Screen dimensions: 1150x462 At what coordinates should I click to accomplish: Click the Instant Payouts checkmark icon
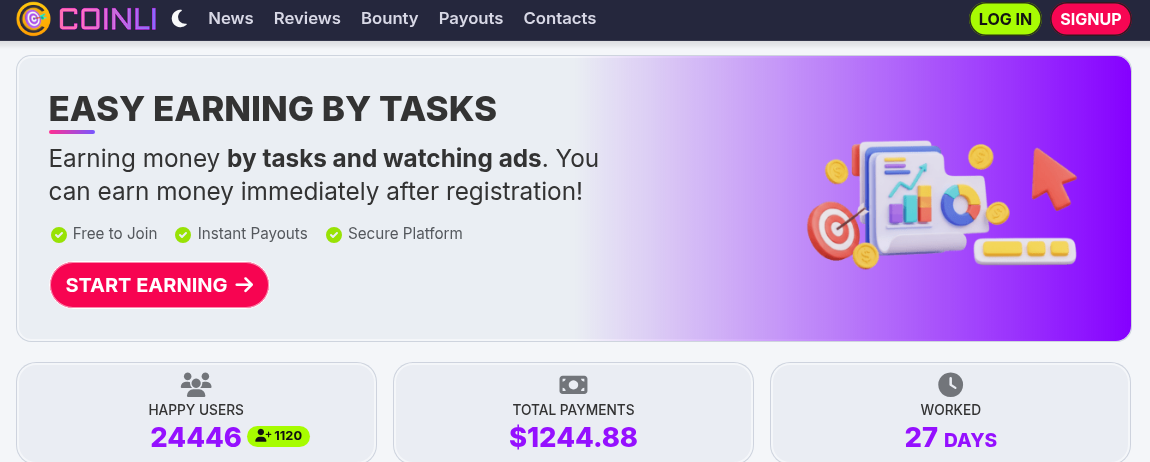pos(183,235)
